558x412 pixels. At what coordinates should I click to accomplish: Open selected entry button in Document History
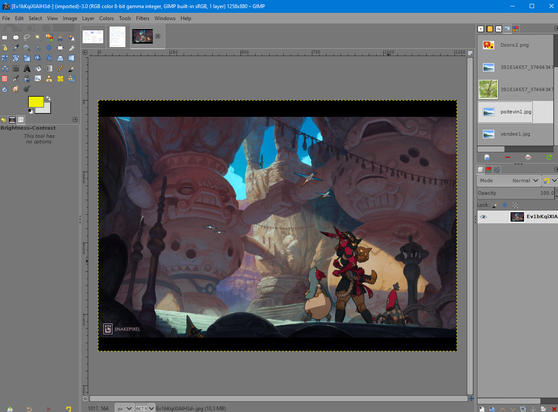(x=487, y=157)
